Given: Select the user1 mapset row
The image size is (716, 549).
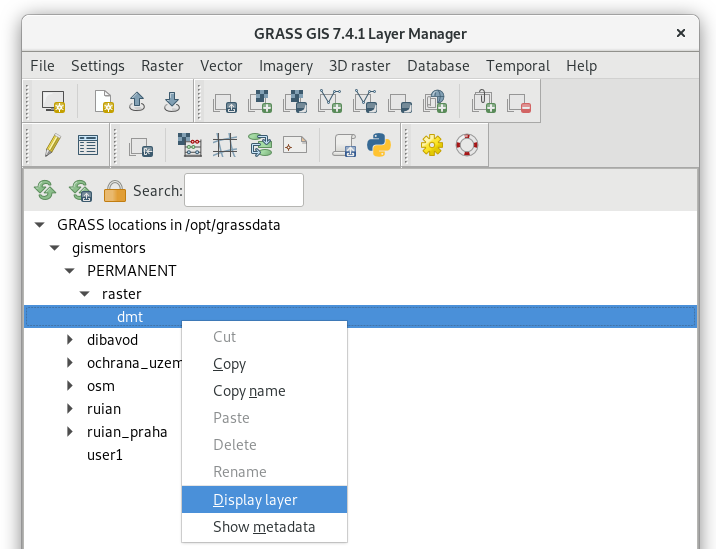Looking at the screenshot, I should [x=105, y=455].
